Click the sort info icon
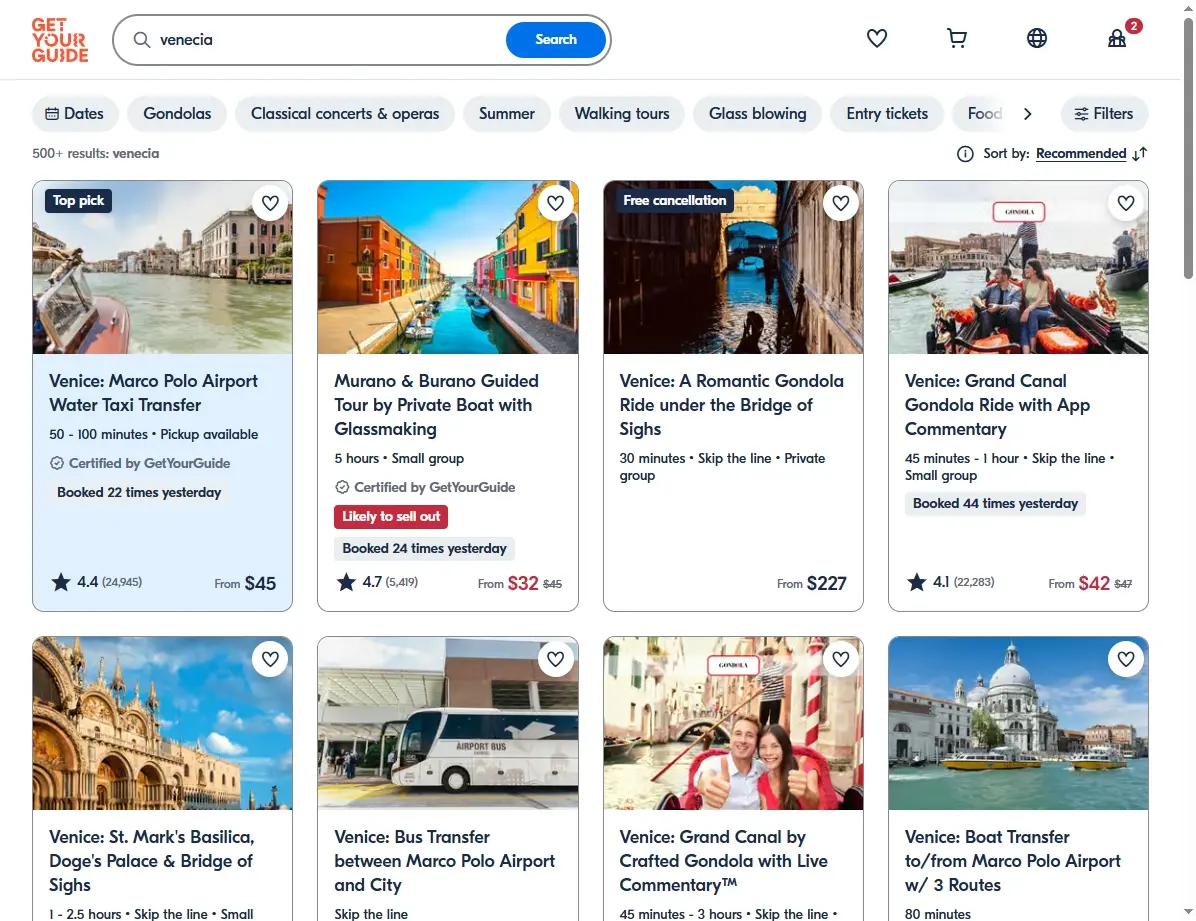 pos(965,154)
